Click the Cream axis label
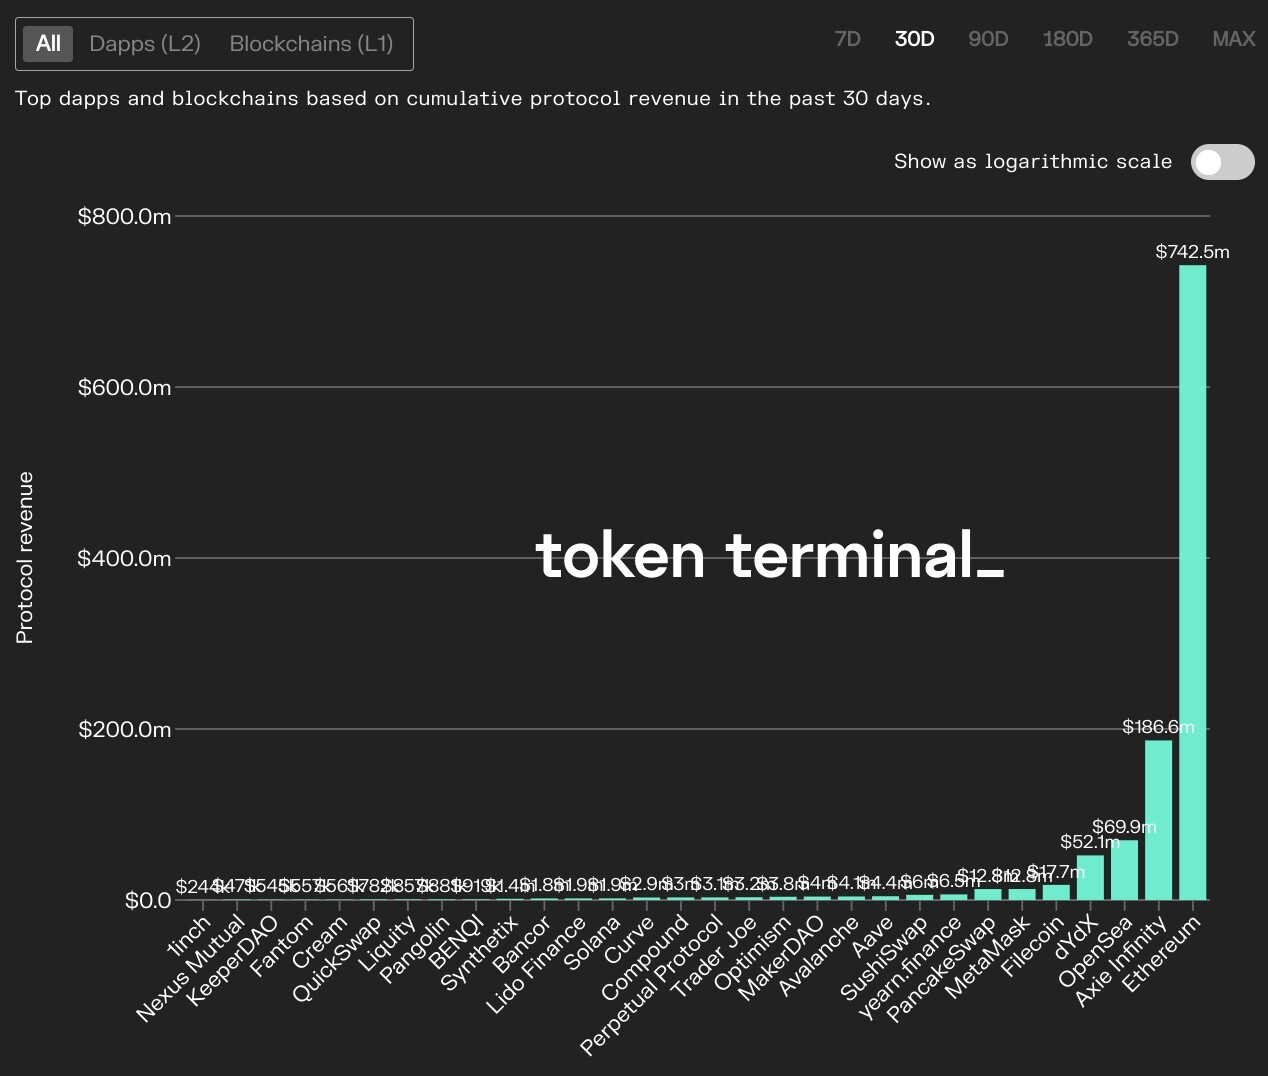Image resolution: width=1268 pixels, height=1076 pixels. point(320,942)
